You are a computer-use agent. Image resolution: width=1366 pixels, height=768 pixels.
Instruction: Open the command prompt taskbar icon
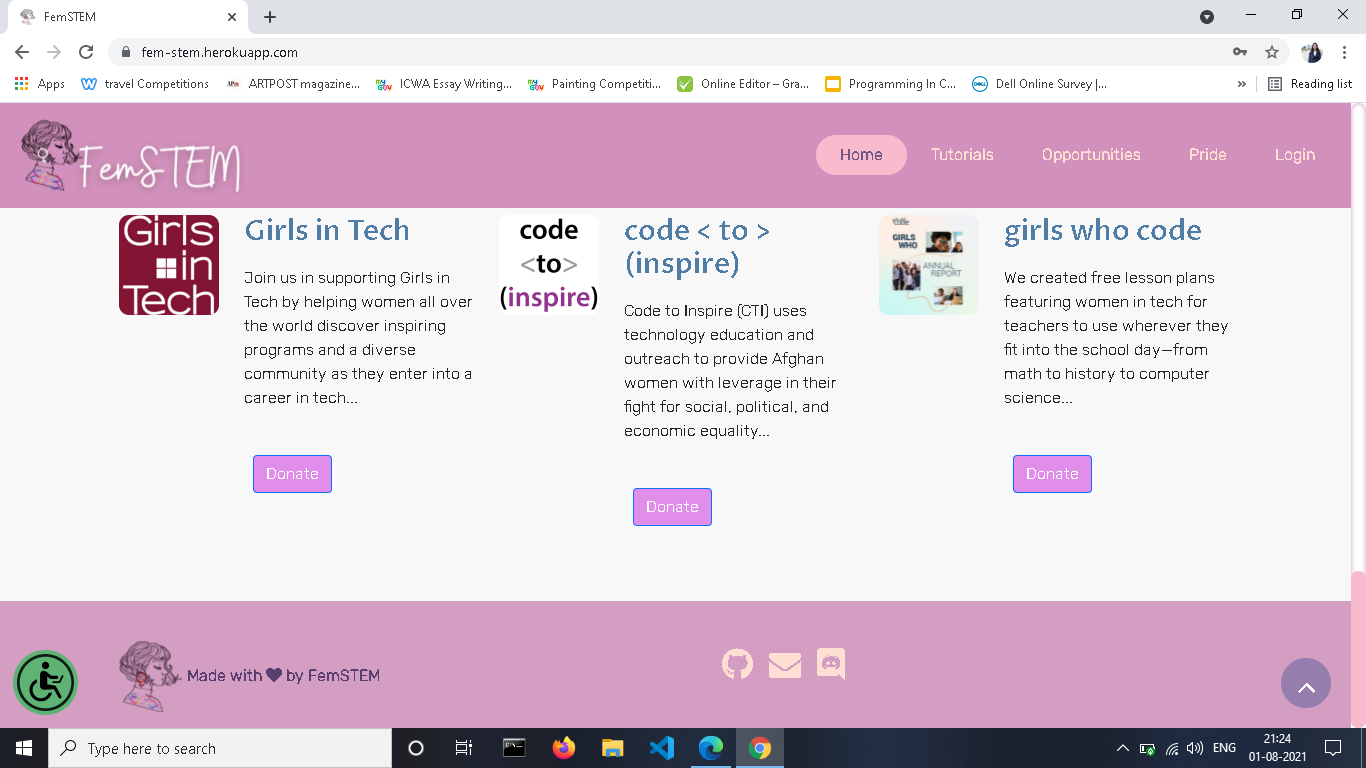[x=514, y=748]
